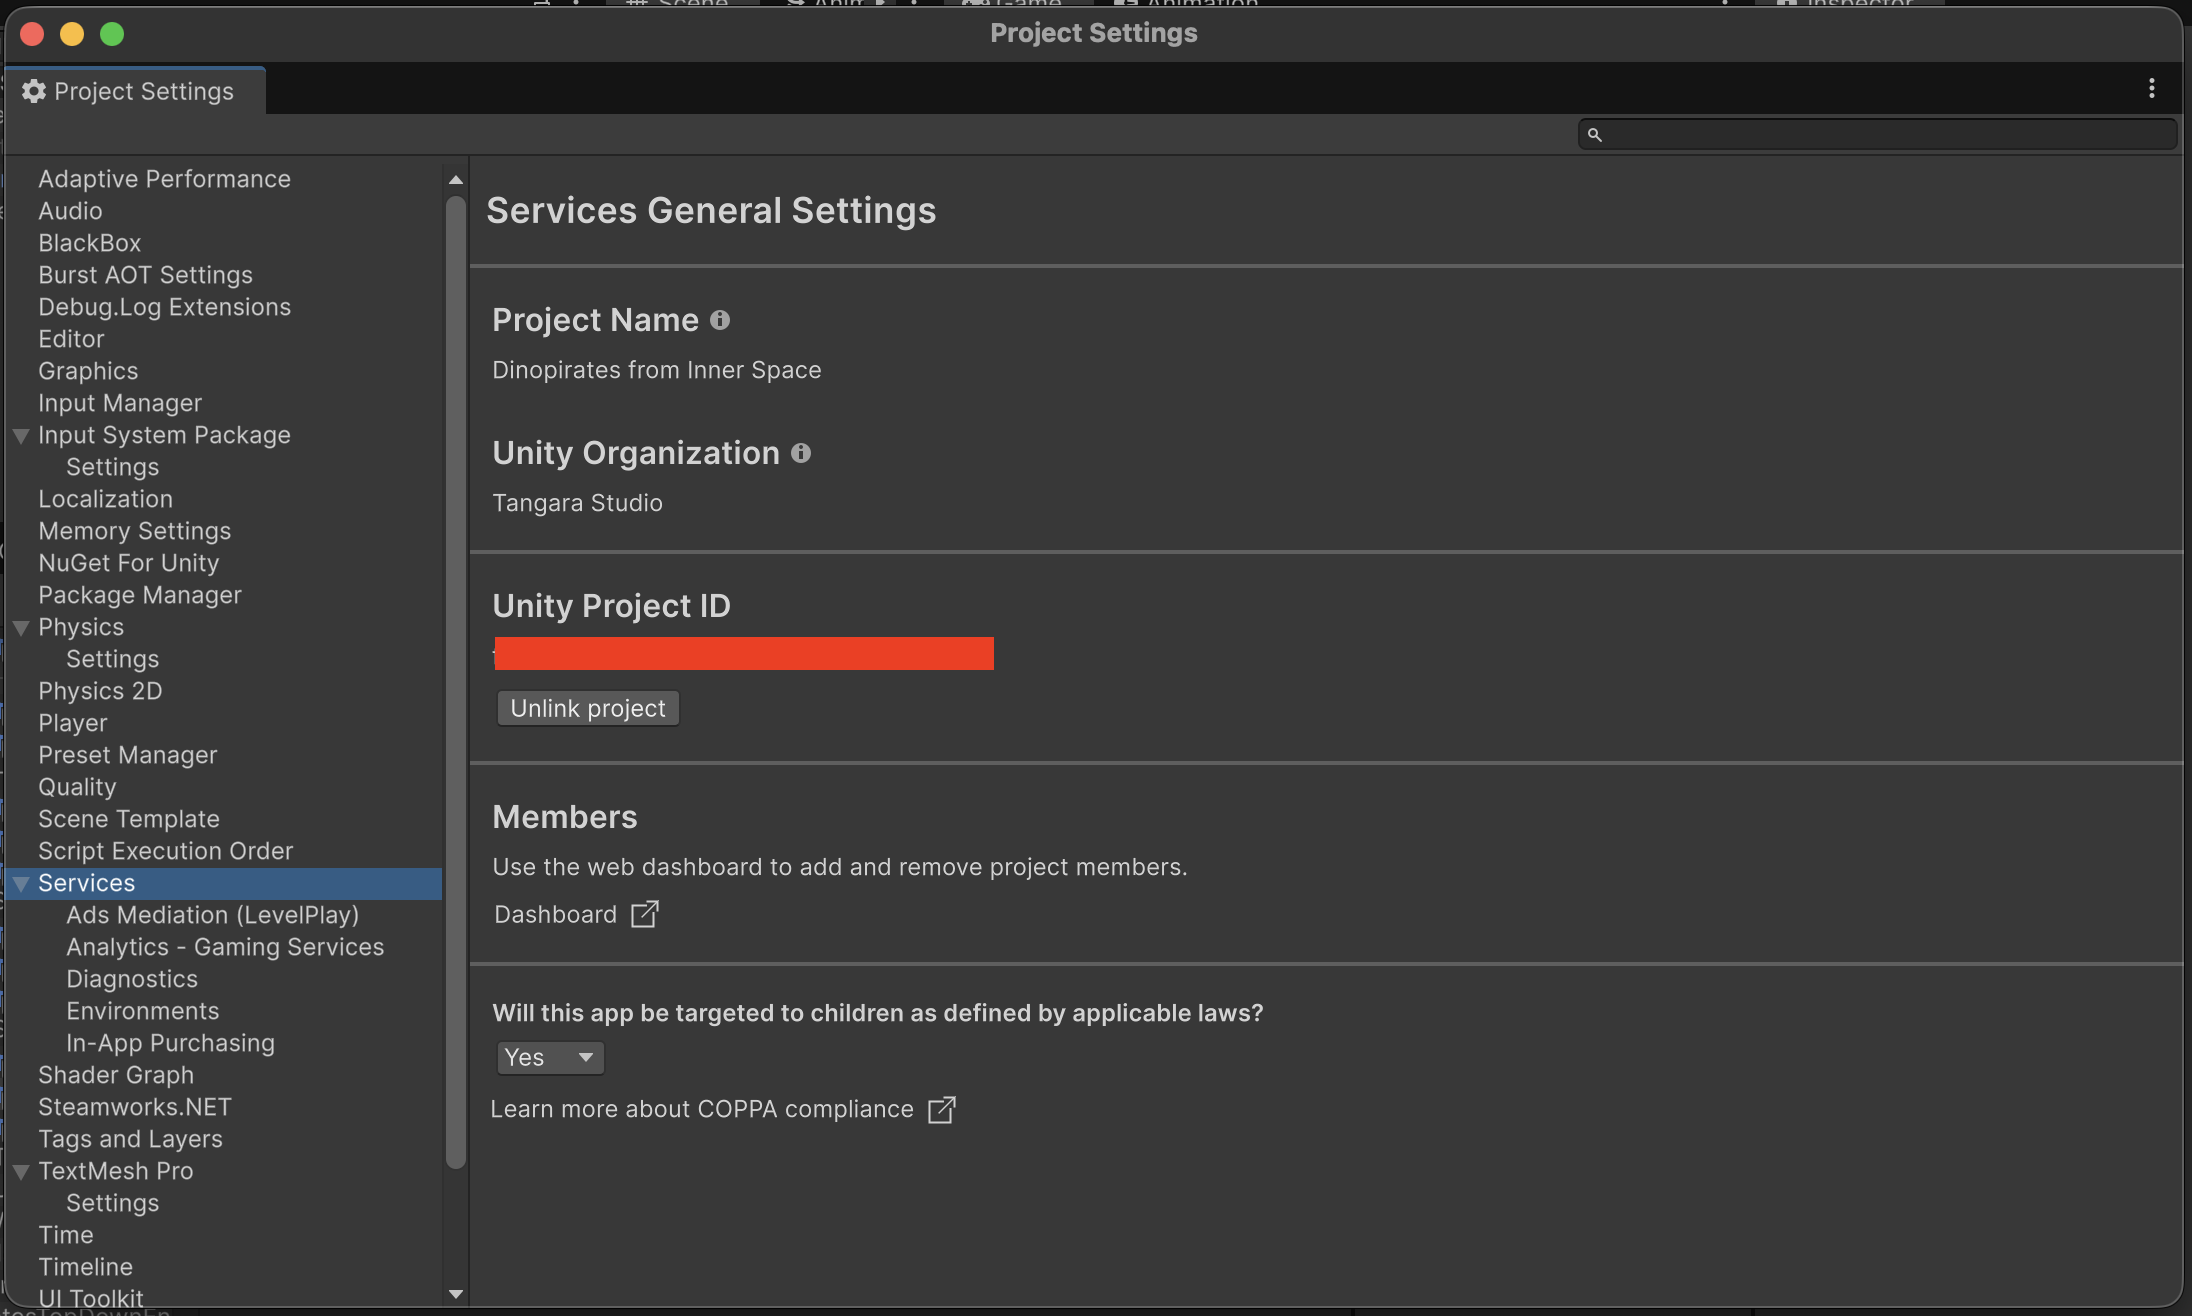The width and height of the screenshot is (2192, 1316).
Task: Open the Timeline settings
Action: click(x=85, y=1267)
